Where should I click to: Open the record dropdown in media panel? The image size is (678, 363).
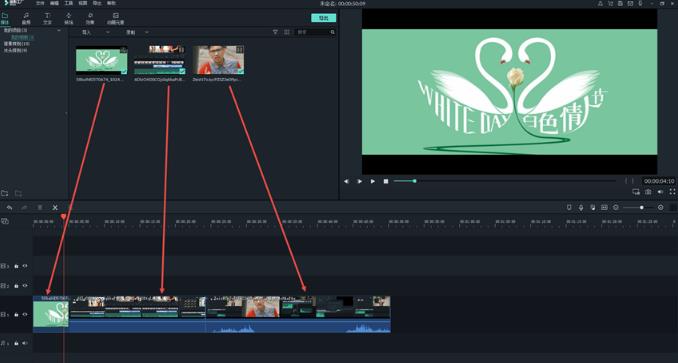(137, 32)
